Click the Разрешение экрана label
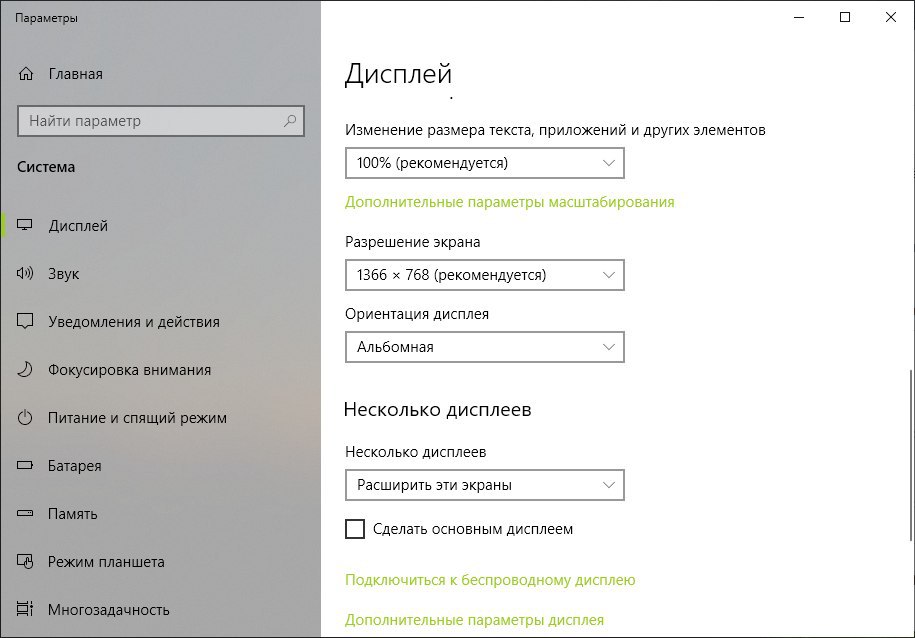 [413, 242]
